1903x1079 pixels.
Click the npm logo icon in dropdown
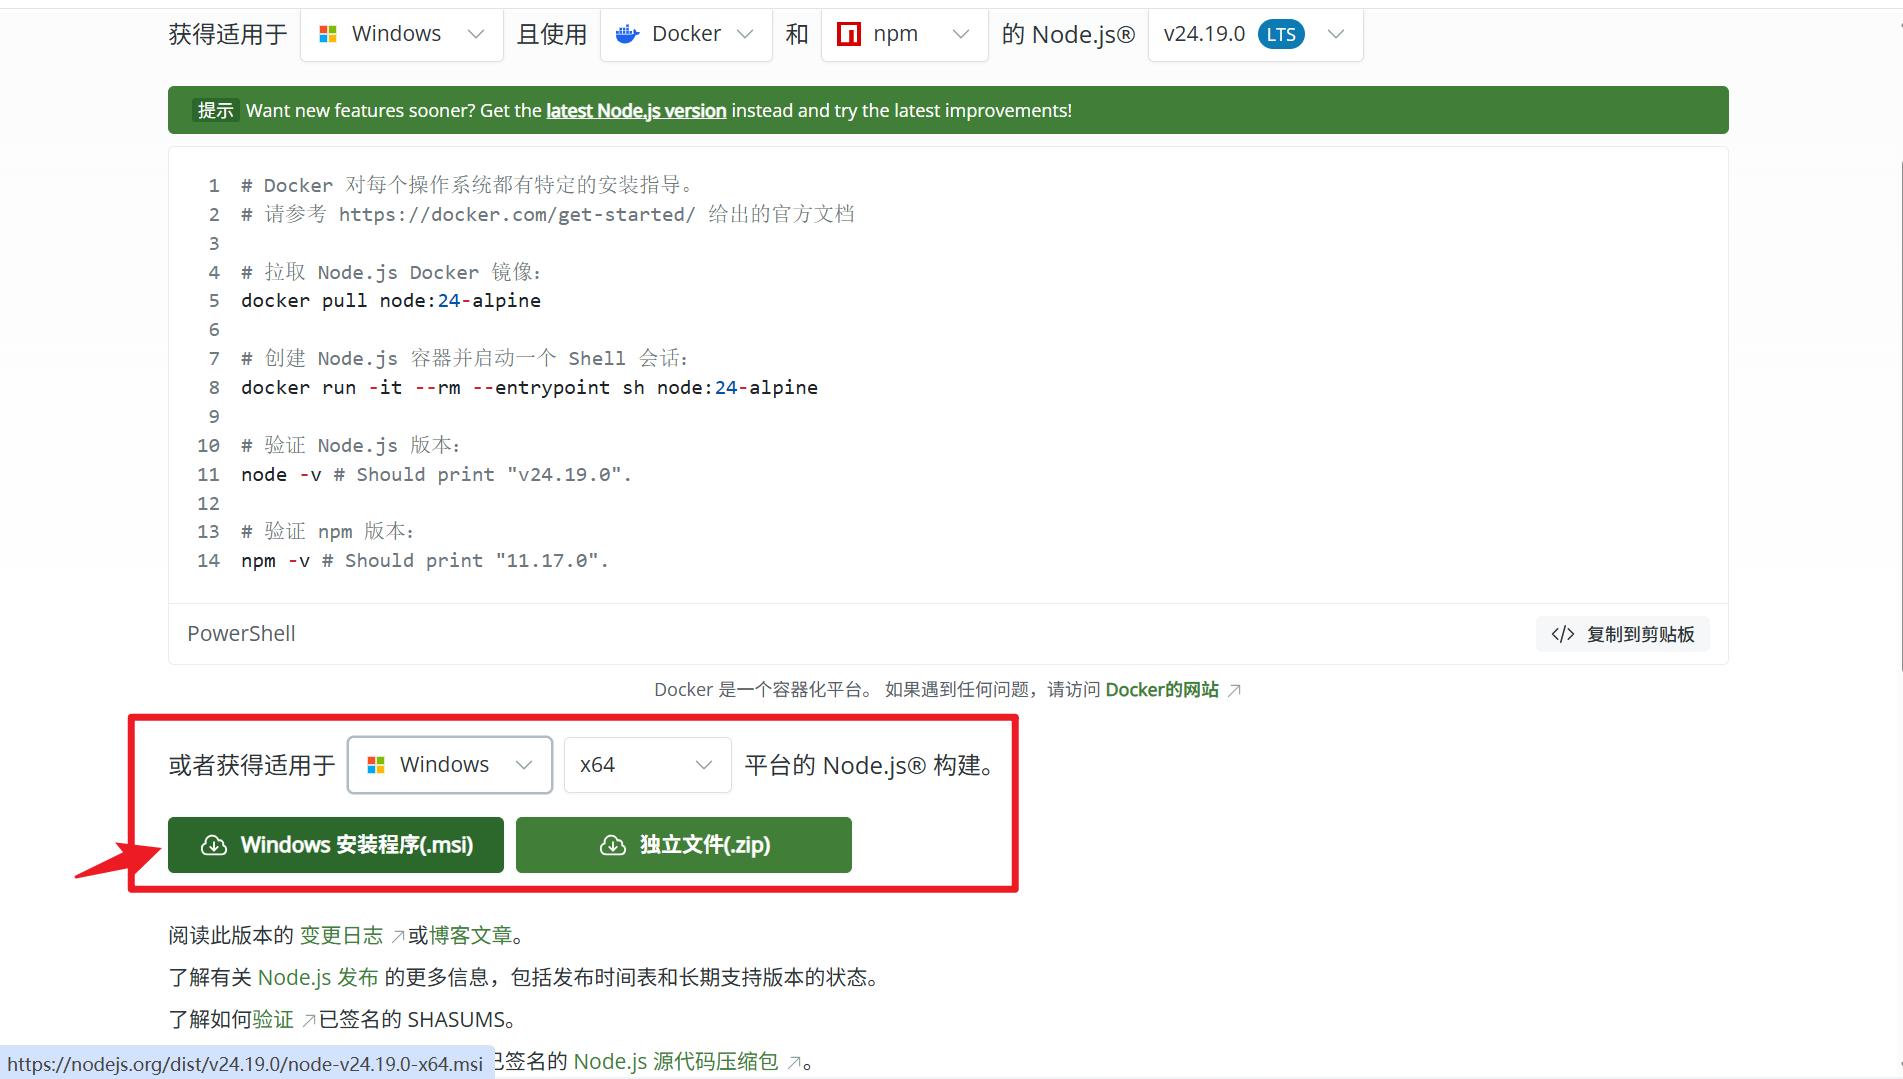click(849, 35)
